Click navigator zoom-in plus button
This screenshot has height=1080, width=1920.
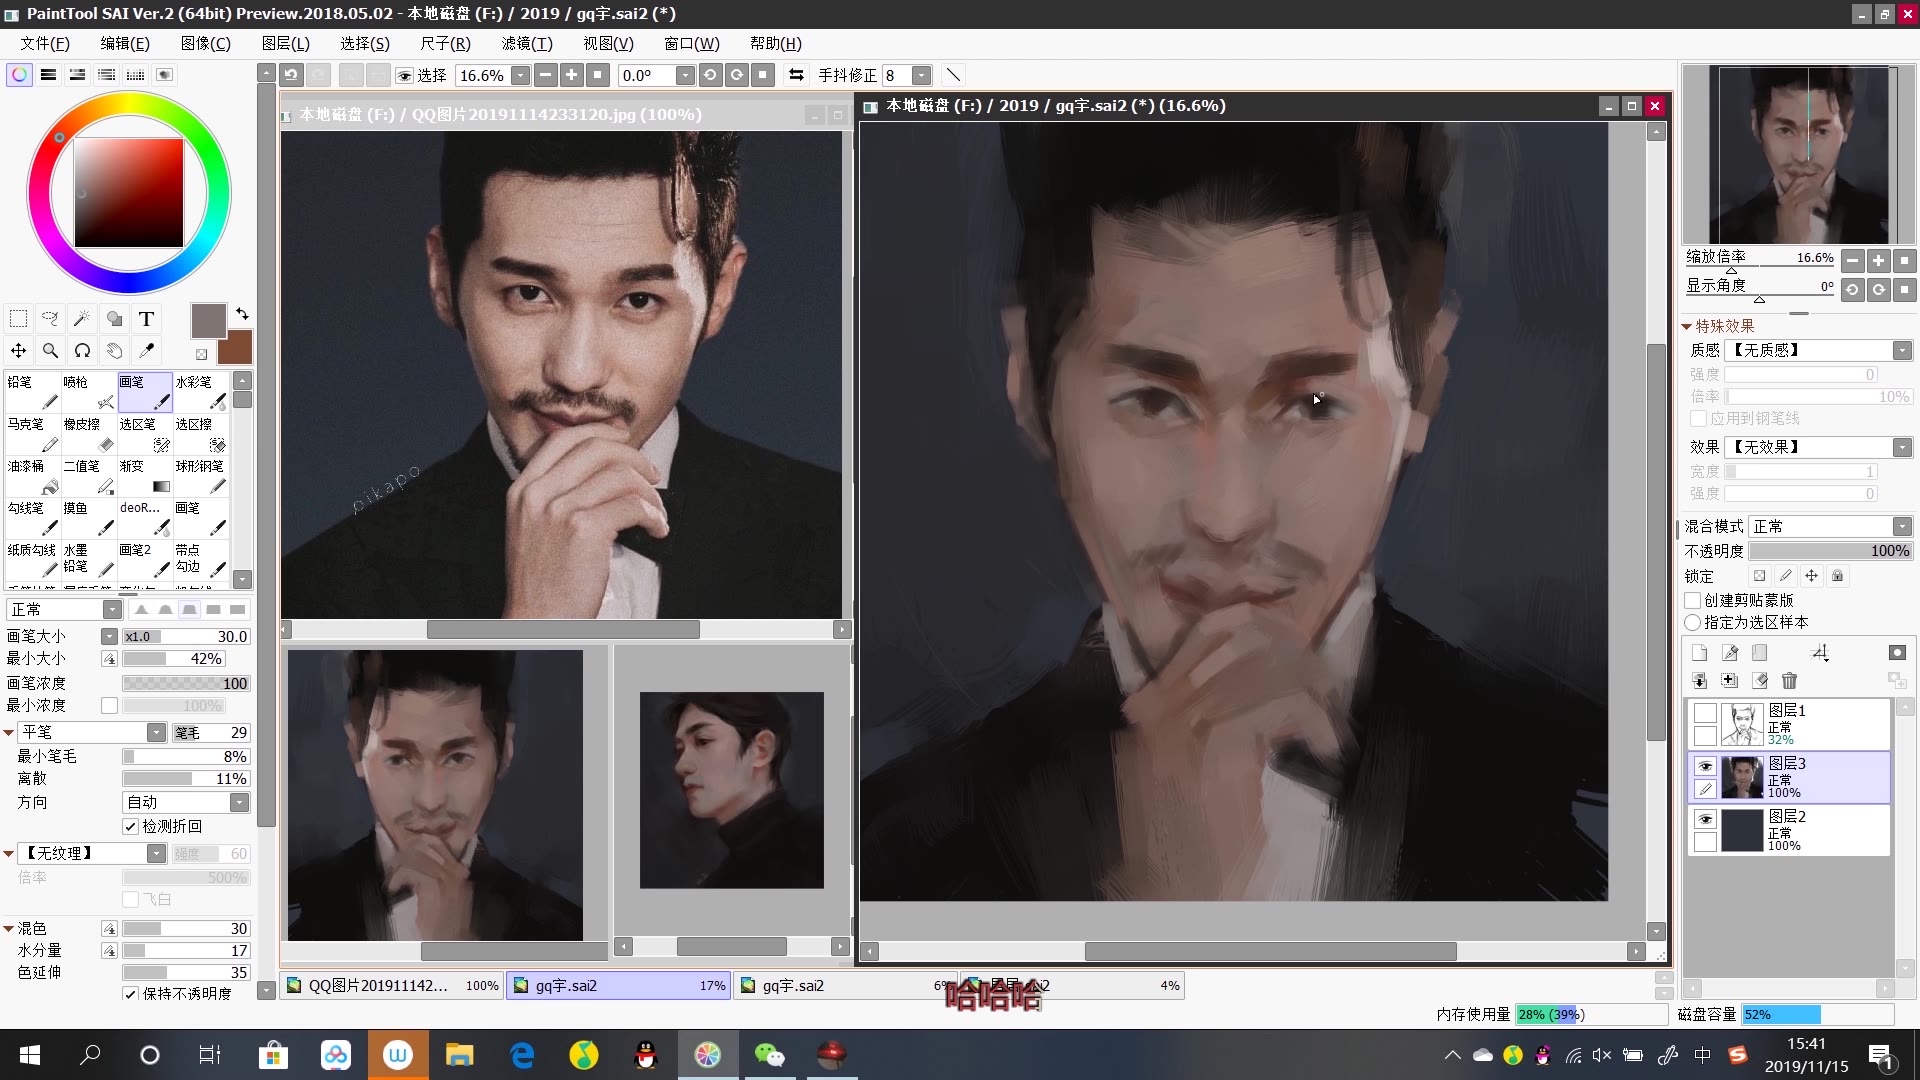point(1879,261)
